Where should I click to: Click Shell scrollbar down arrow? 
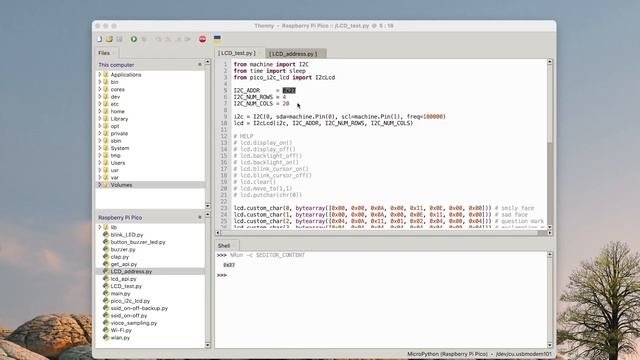[x=550, y=345]
